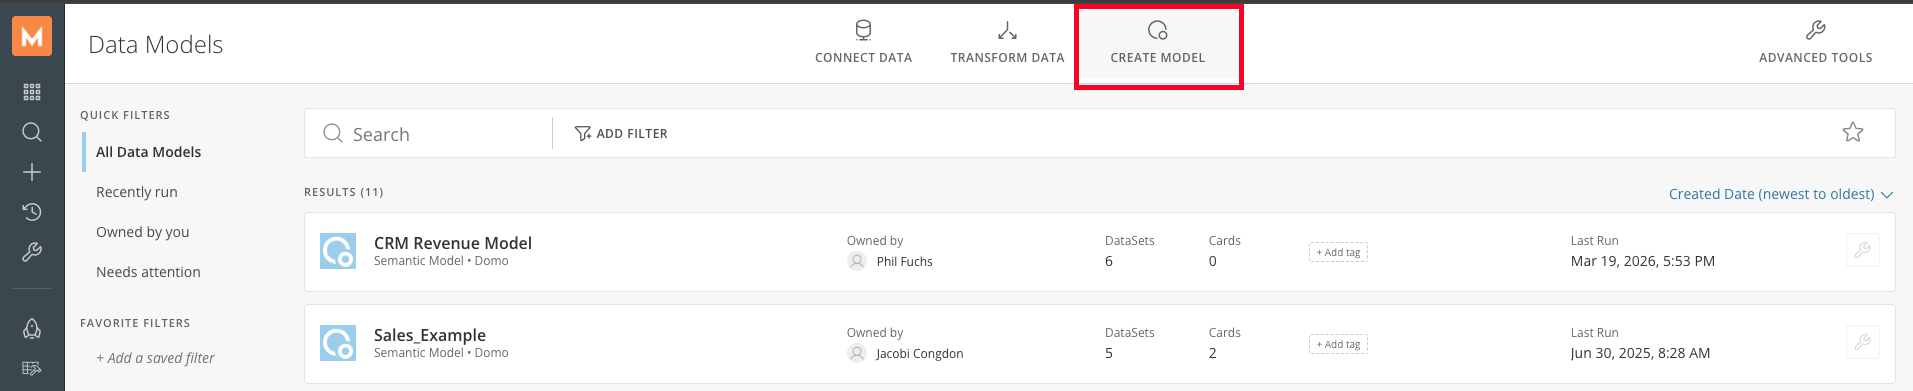Select Recently run quick filter
Screen dimensions: 1913x391
coord(137,192)
